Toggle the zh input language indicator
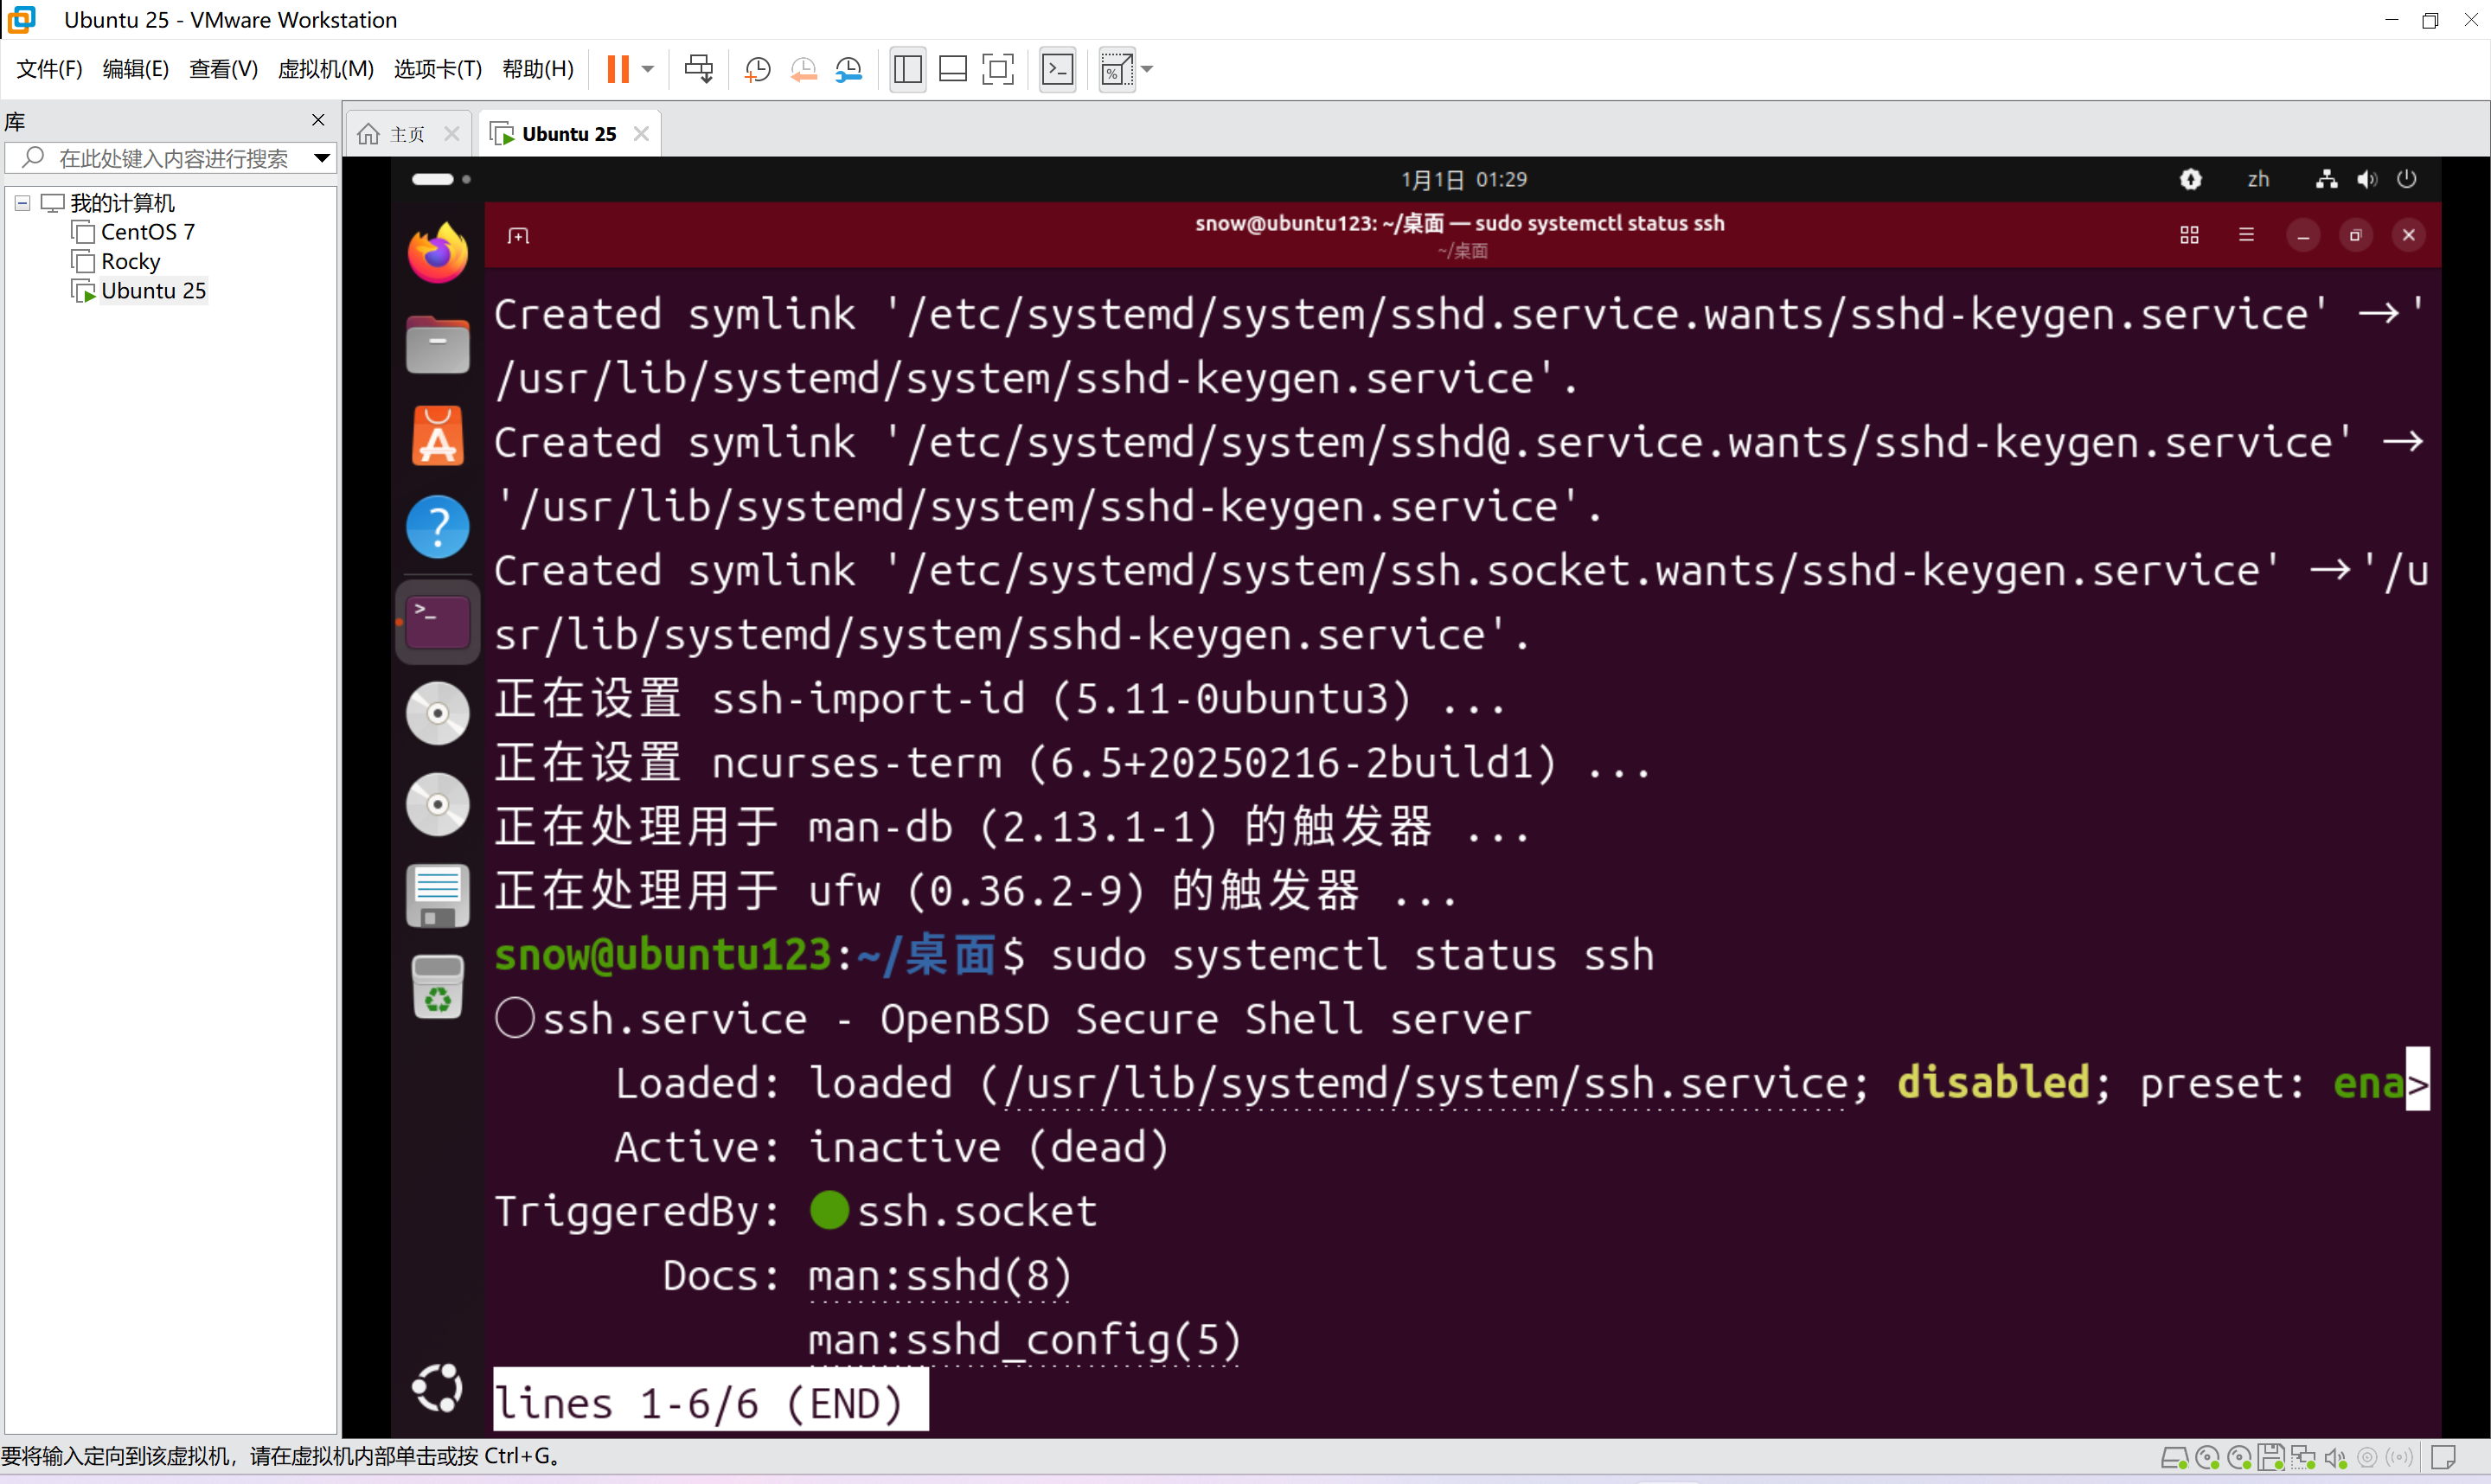The width and height of the screenshot is (2491, 1484). coord(2258,179)
